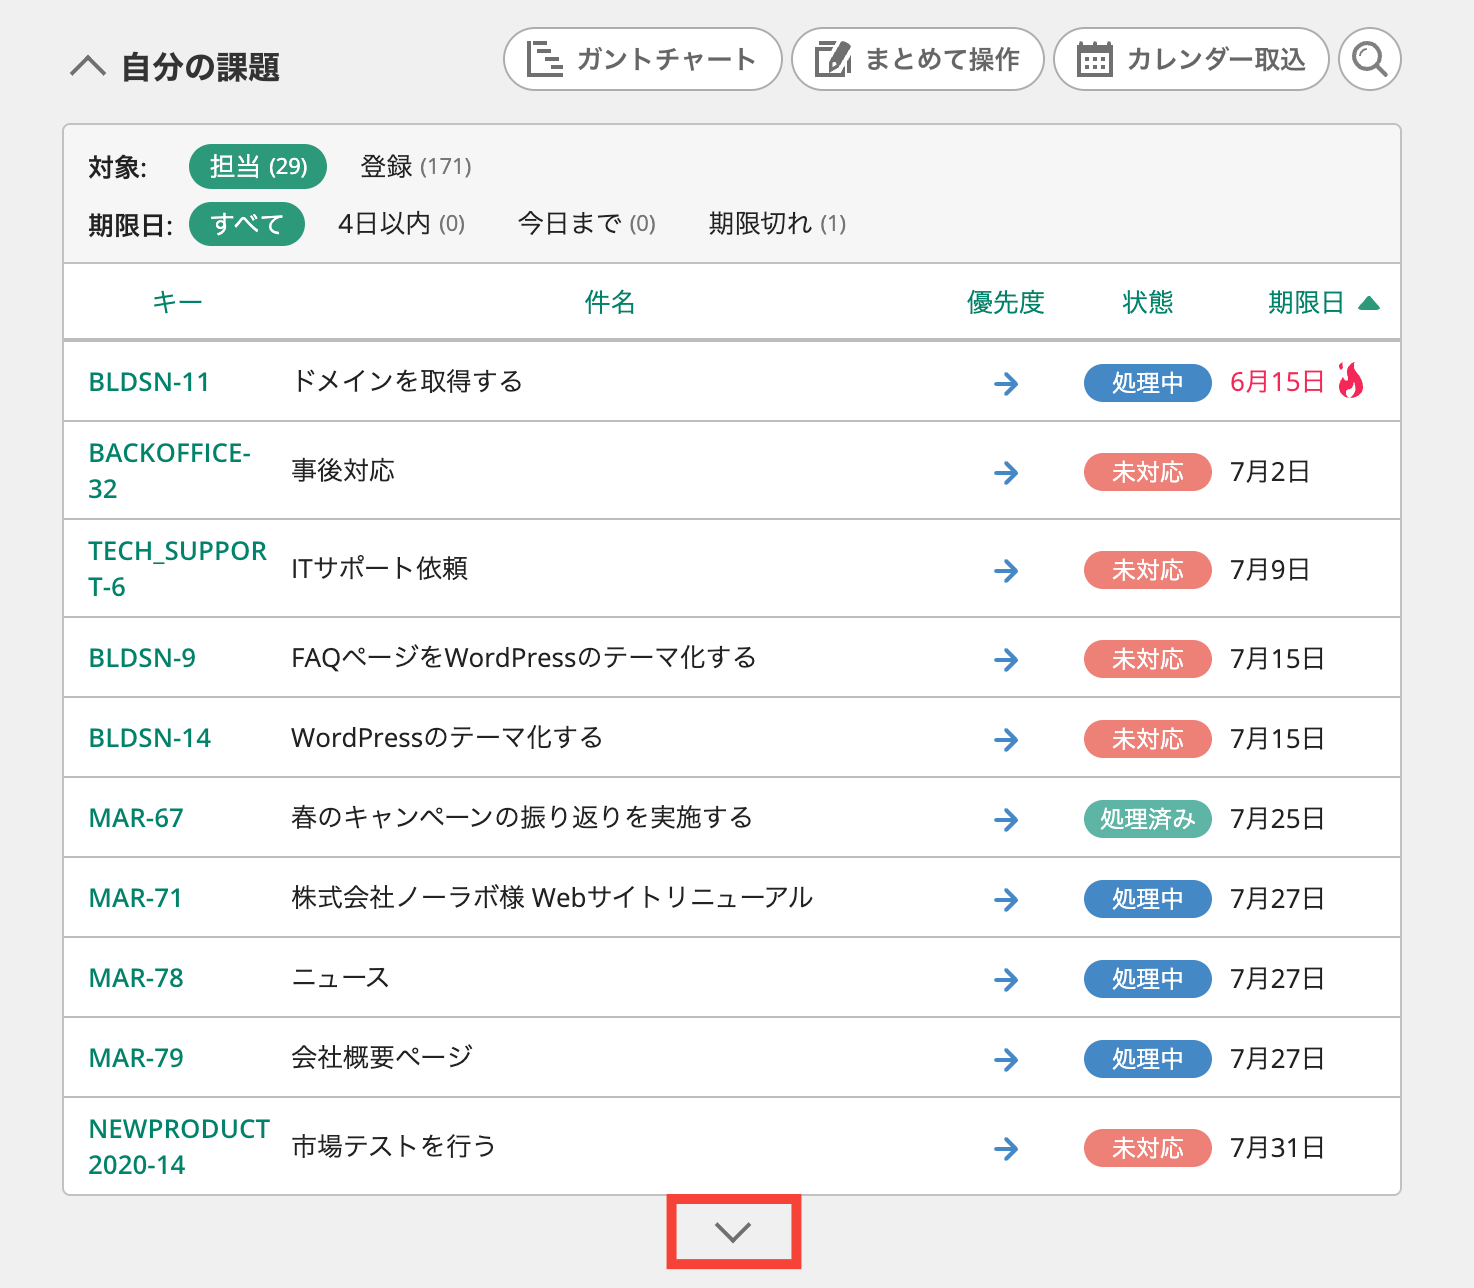This screenshot has height=1288, width=1474.
Task: Click priority arrow for 事後対応
Action: click(1006, 472)
